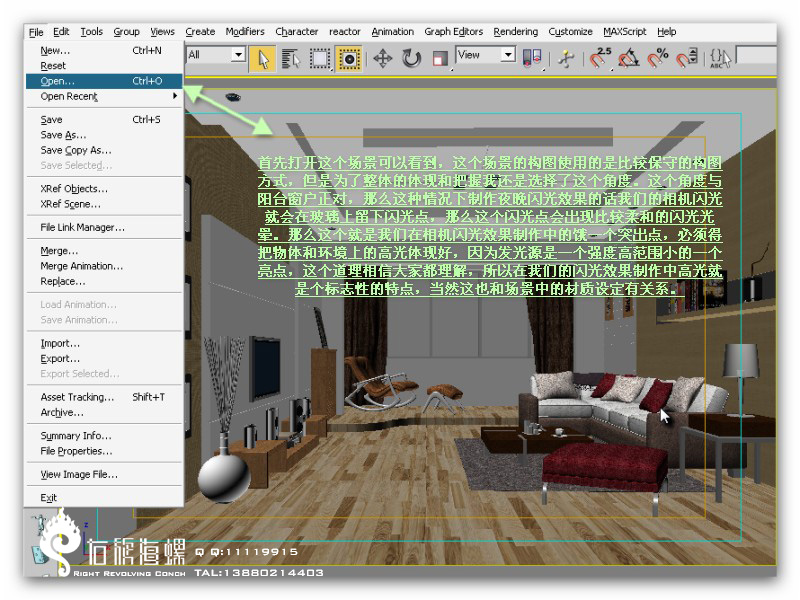800x600 pixels.
Task: Toggle the Percent Snap icon
Action: [x=658, y=58]
